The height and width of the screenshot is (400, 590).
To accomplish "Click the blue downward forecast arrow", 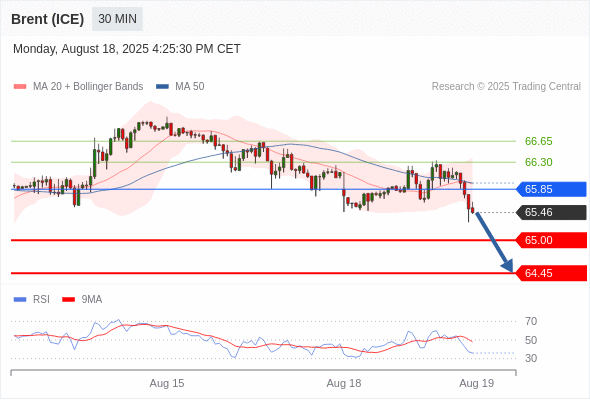I will click(x=495, y=242).
